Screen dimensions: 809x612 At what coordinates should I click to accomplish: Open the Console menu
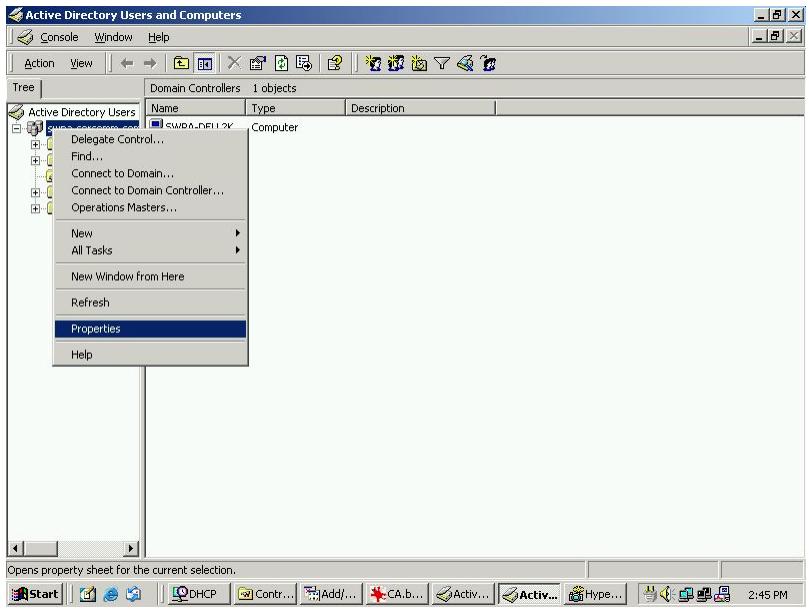point(58,36)
